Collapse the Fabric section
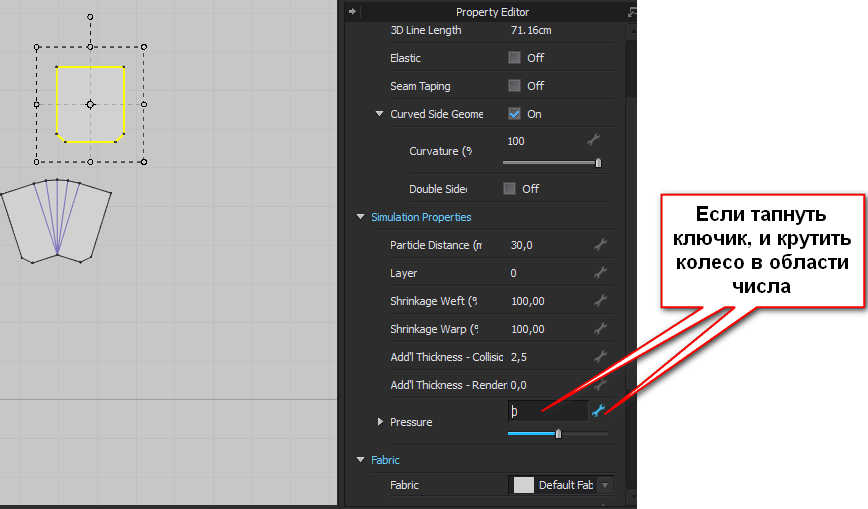 [x=360, y=460]
